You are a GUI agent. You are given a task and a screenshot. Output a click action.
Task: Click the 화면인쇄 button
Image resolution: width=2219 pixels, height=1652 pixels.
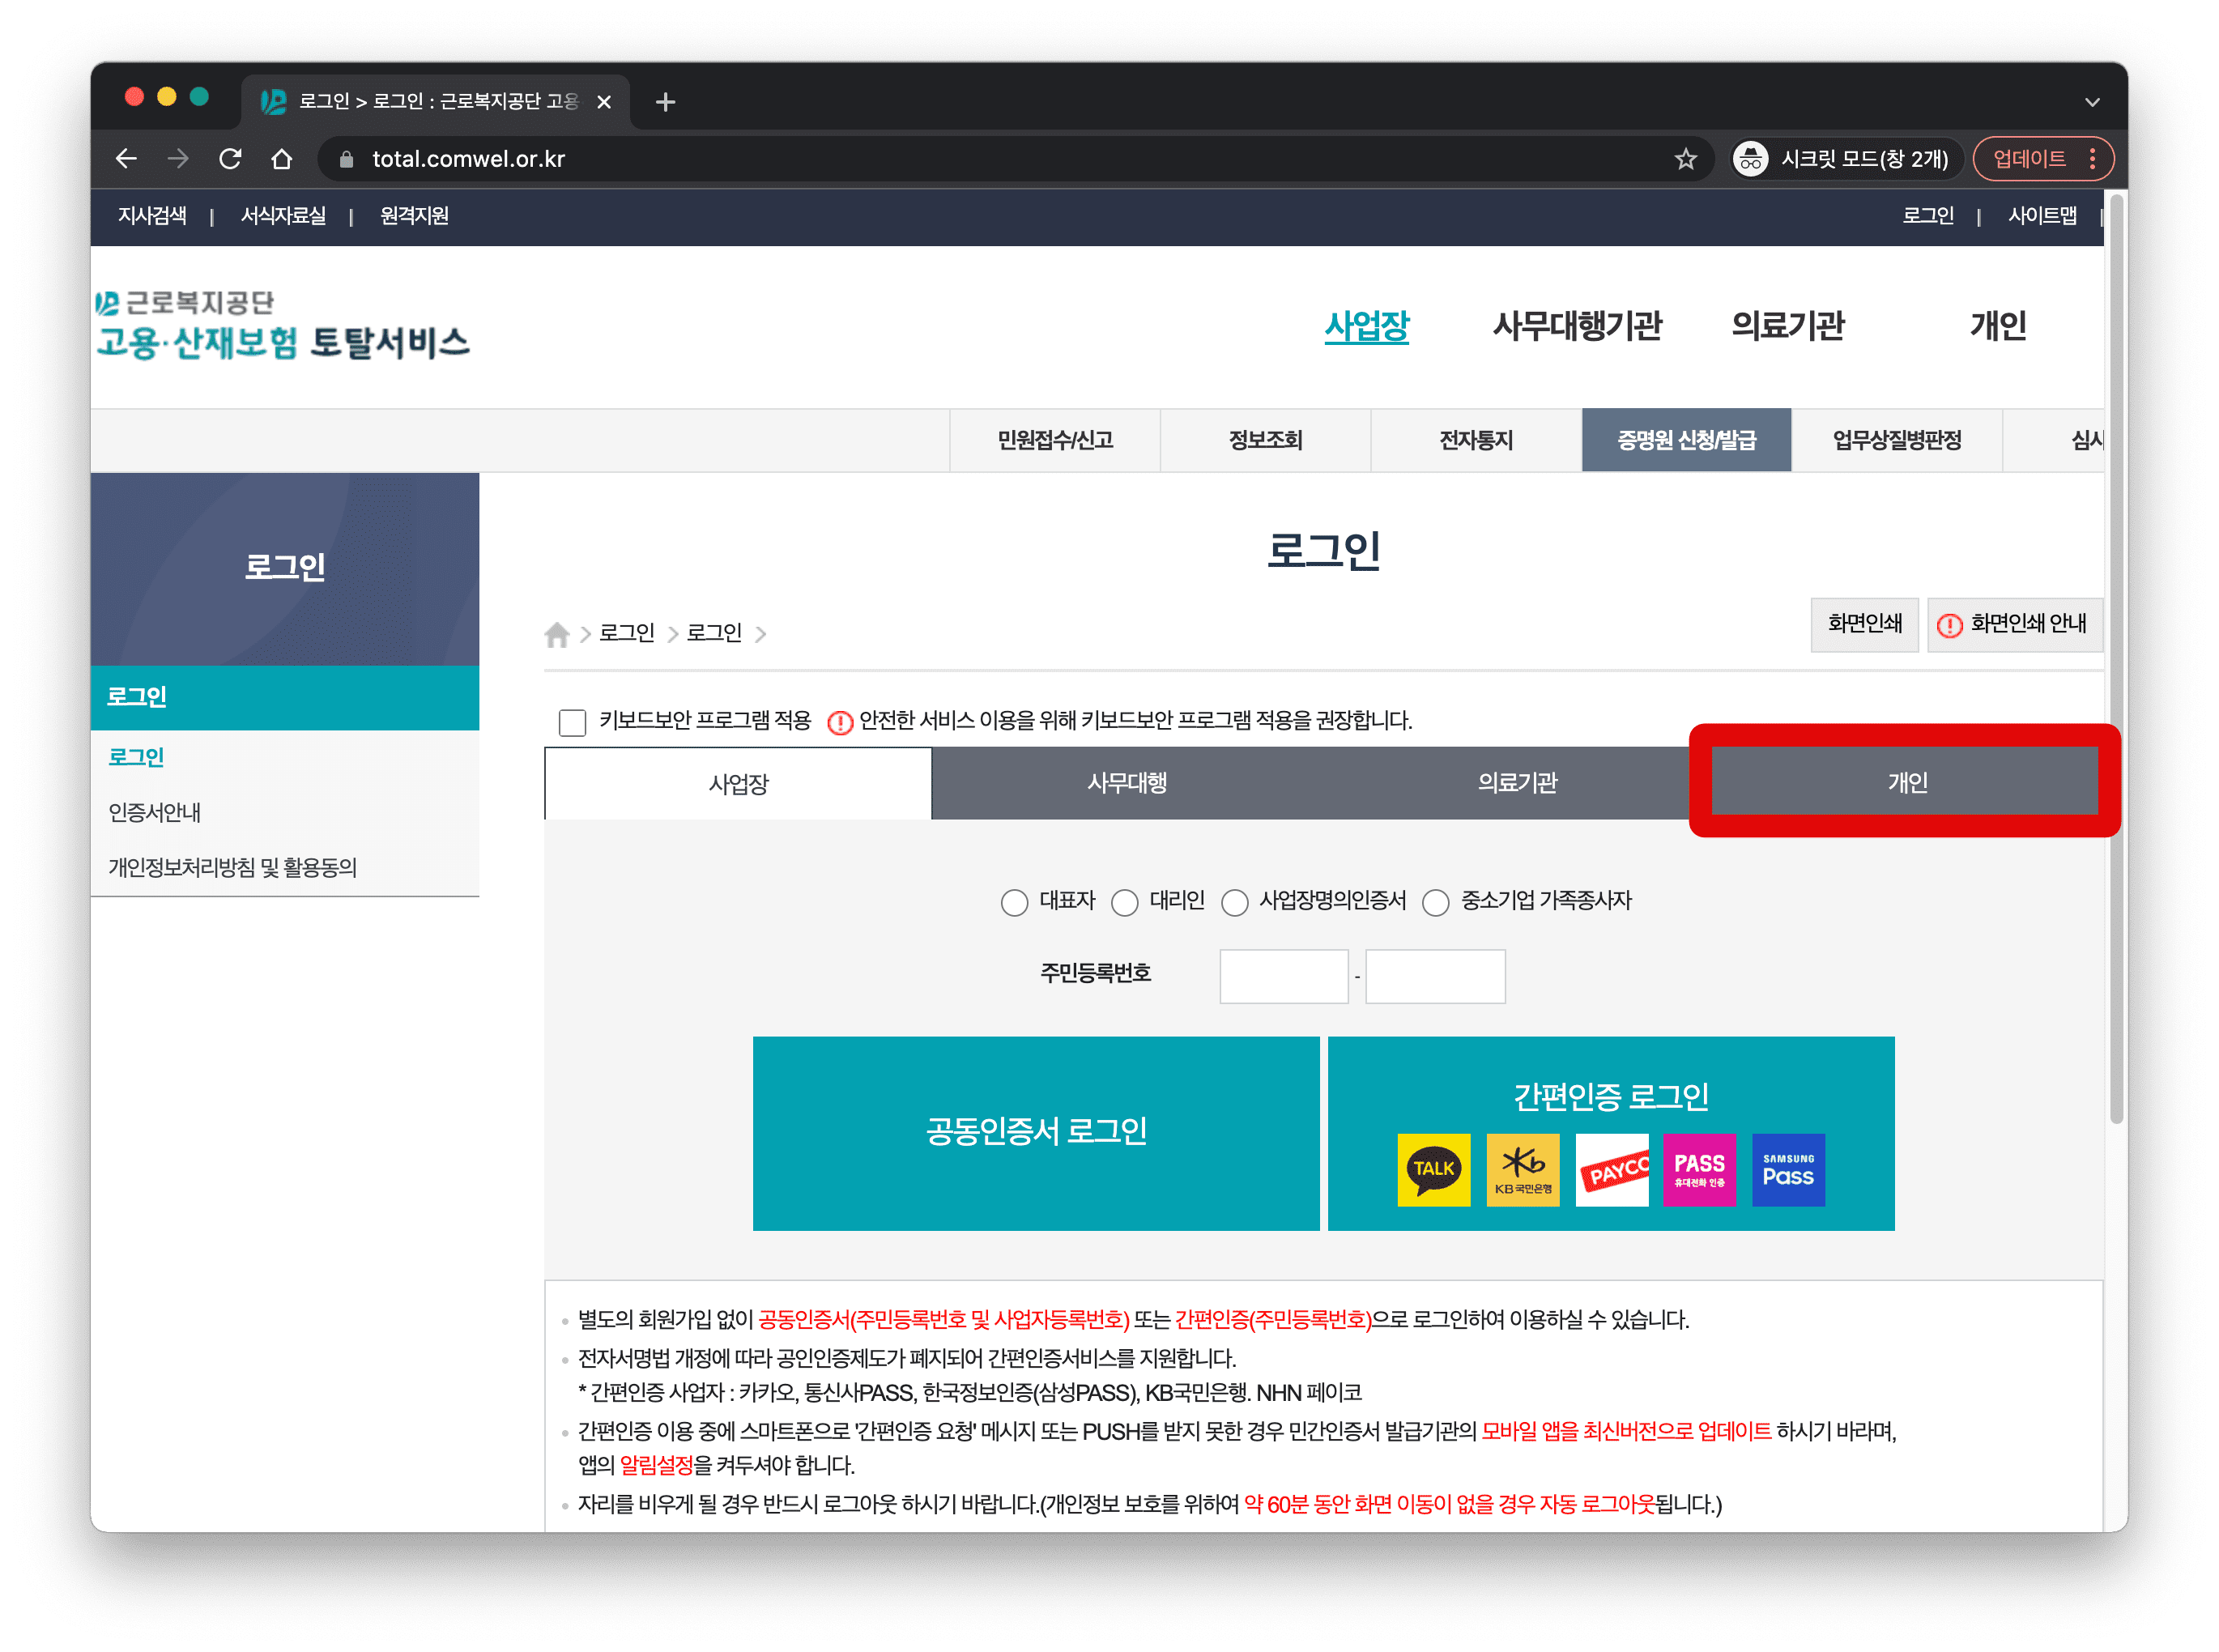tap(1864, 624)
